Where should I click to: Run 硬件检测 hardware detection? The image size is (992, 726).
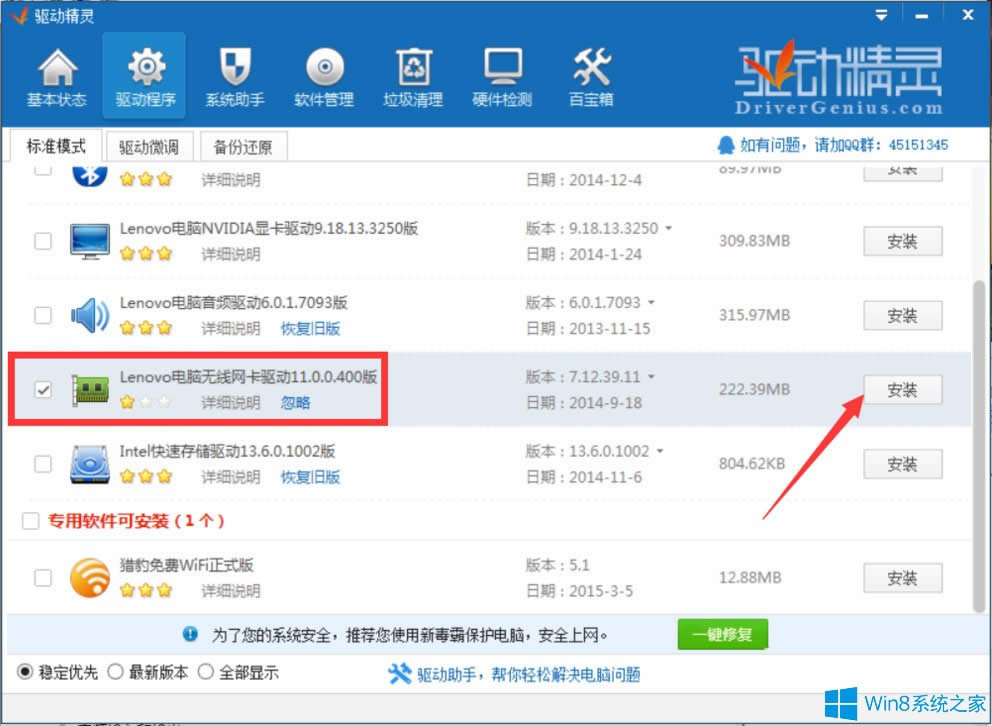[501, 75]
